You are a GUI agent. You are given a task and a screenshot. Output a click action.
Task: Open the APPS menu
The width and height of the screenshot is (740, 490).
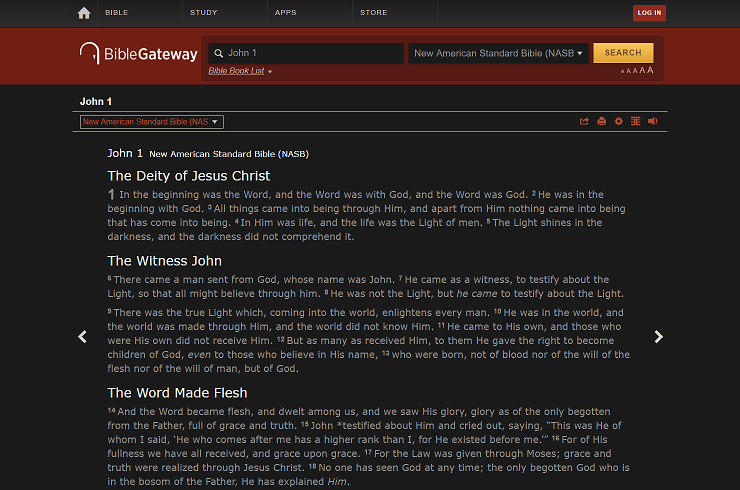286,13
